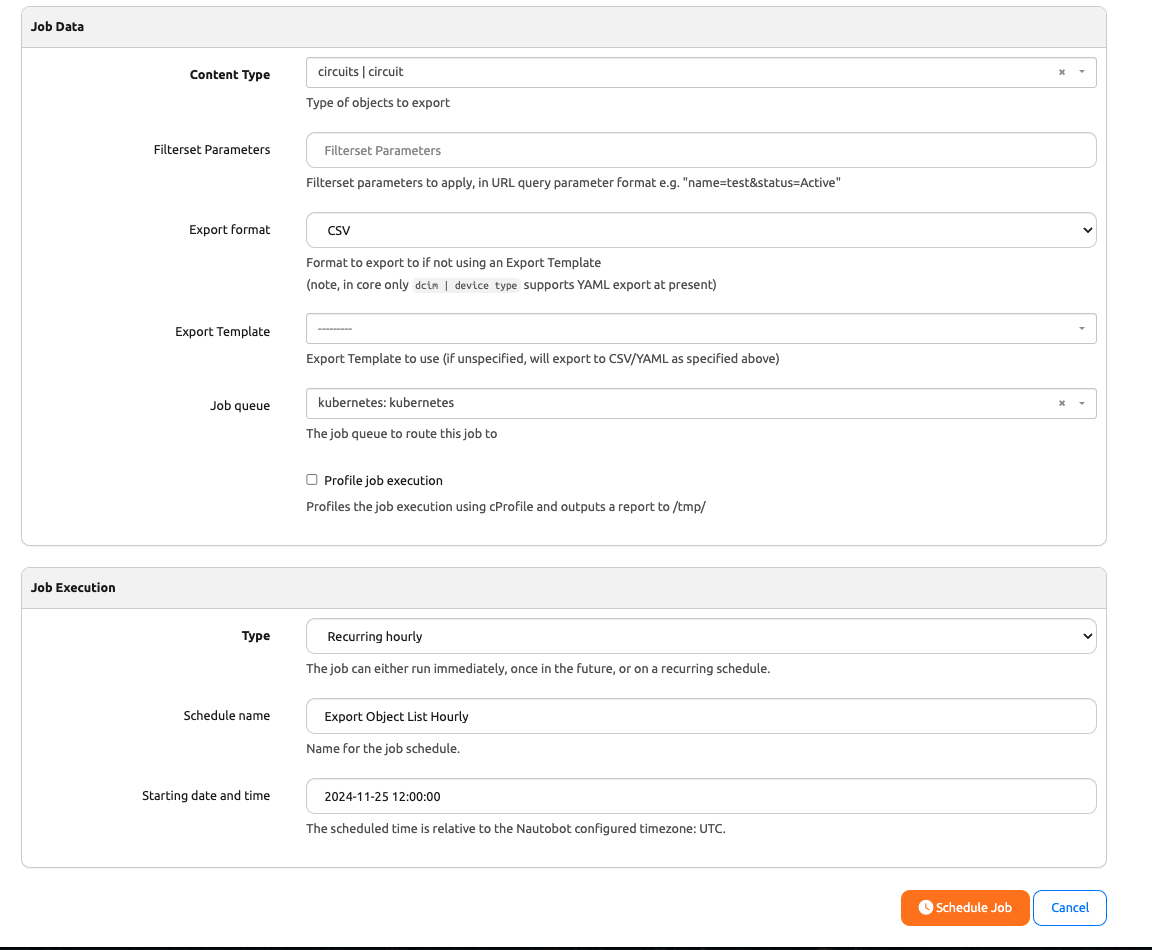This screenshot has width=1152, height=950.
Task: Click inside the Schedule name field
Action: click(x=700, y=716)
